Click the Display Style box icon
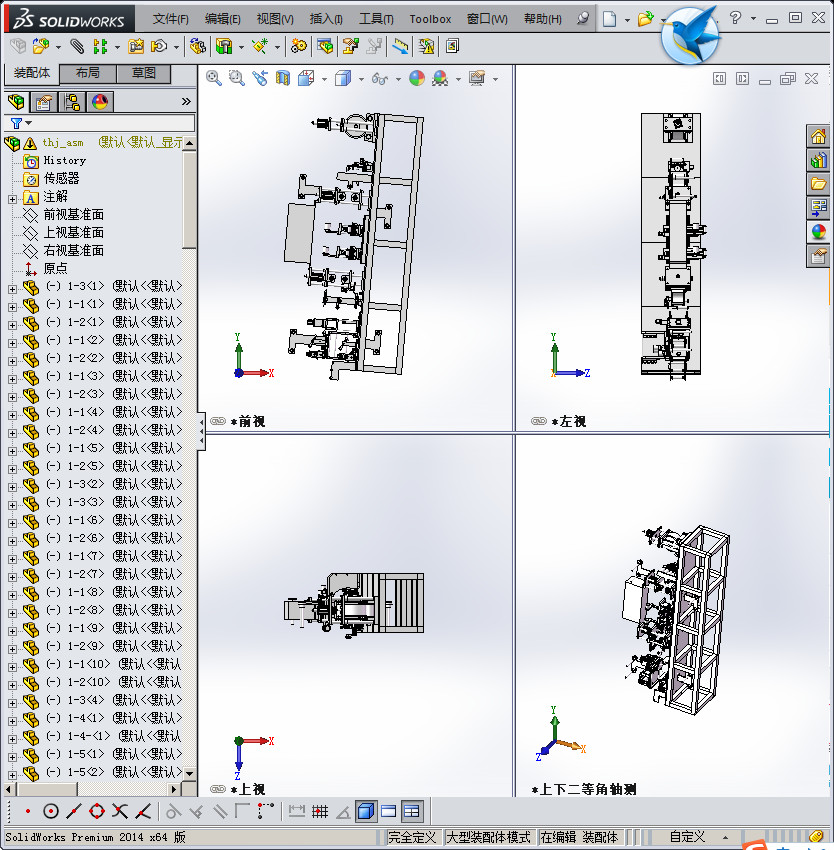This screenshot has height=850, width=834. tap(343, 79)
